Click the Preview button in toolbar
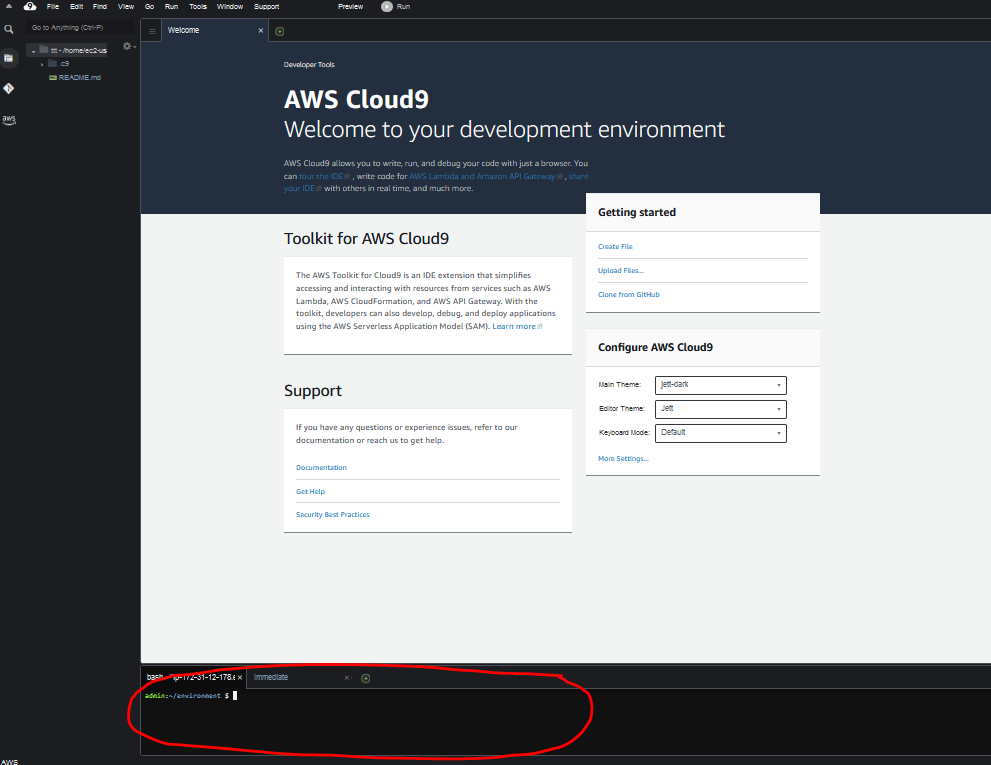 [x=350, y=6]
